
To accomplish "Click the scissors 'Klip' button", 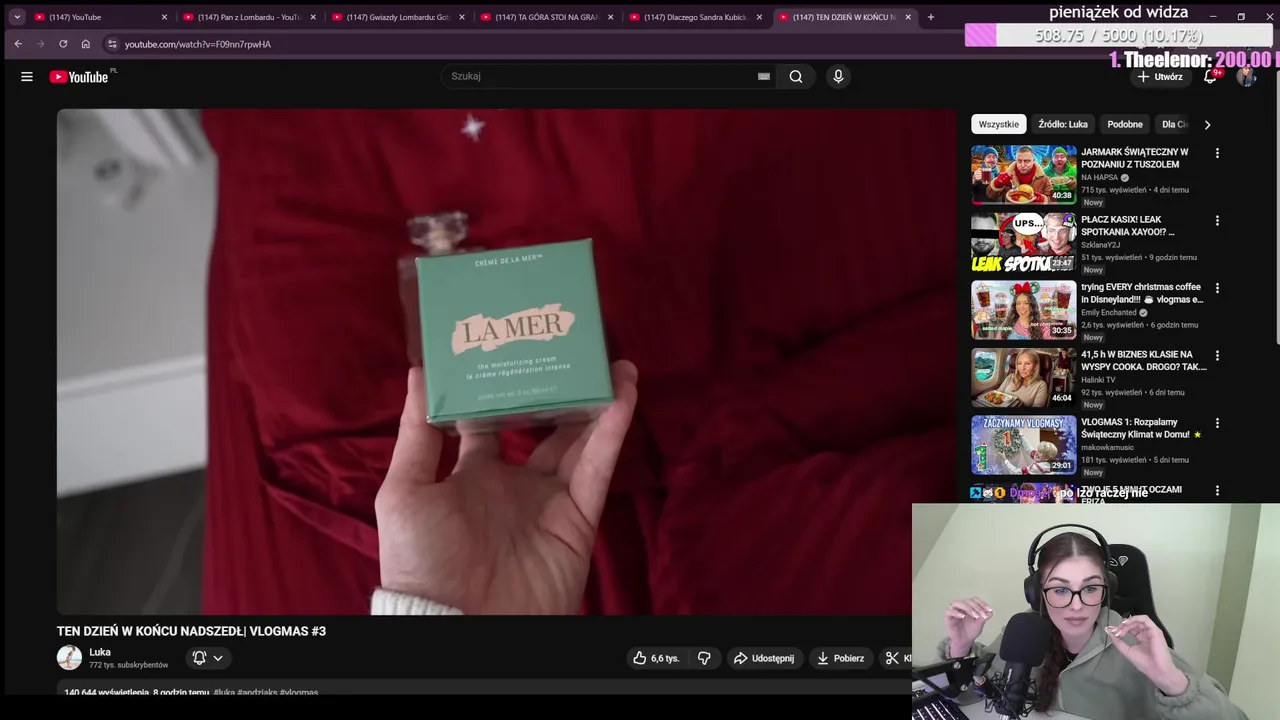I will point(896,658).
